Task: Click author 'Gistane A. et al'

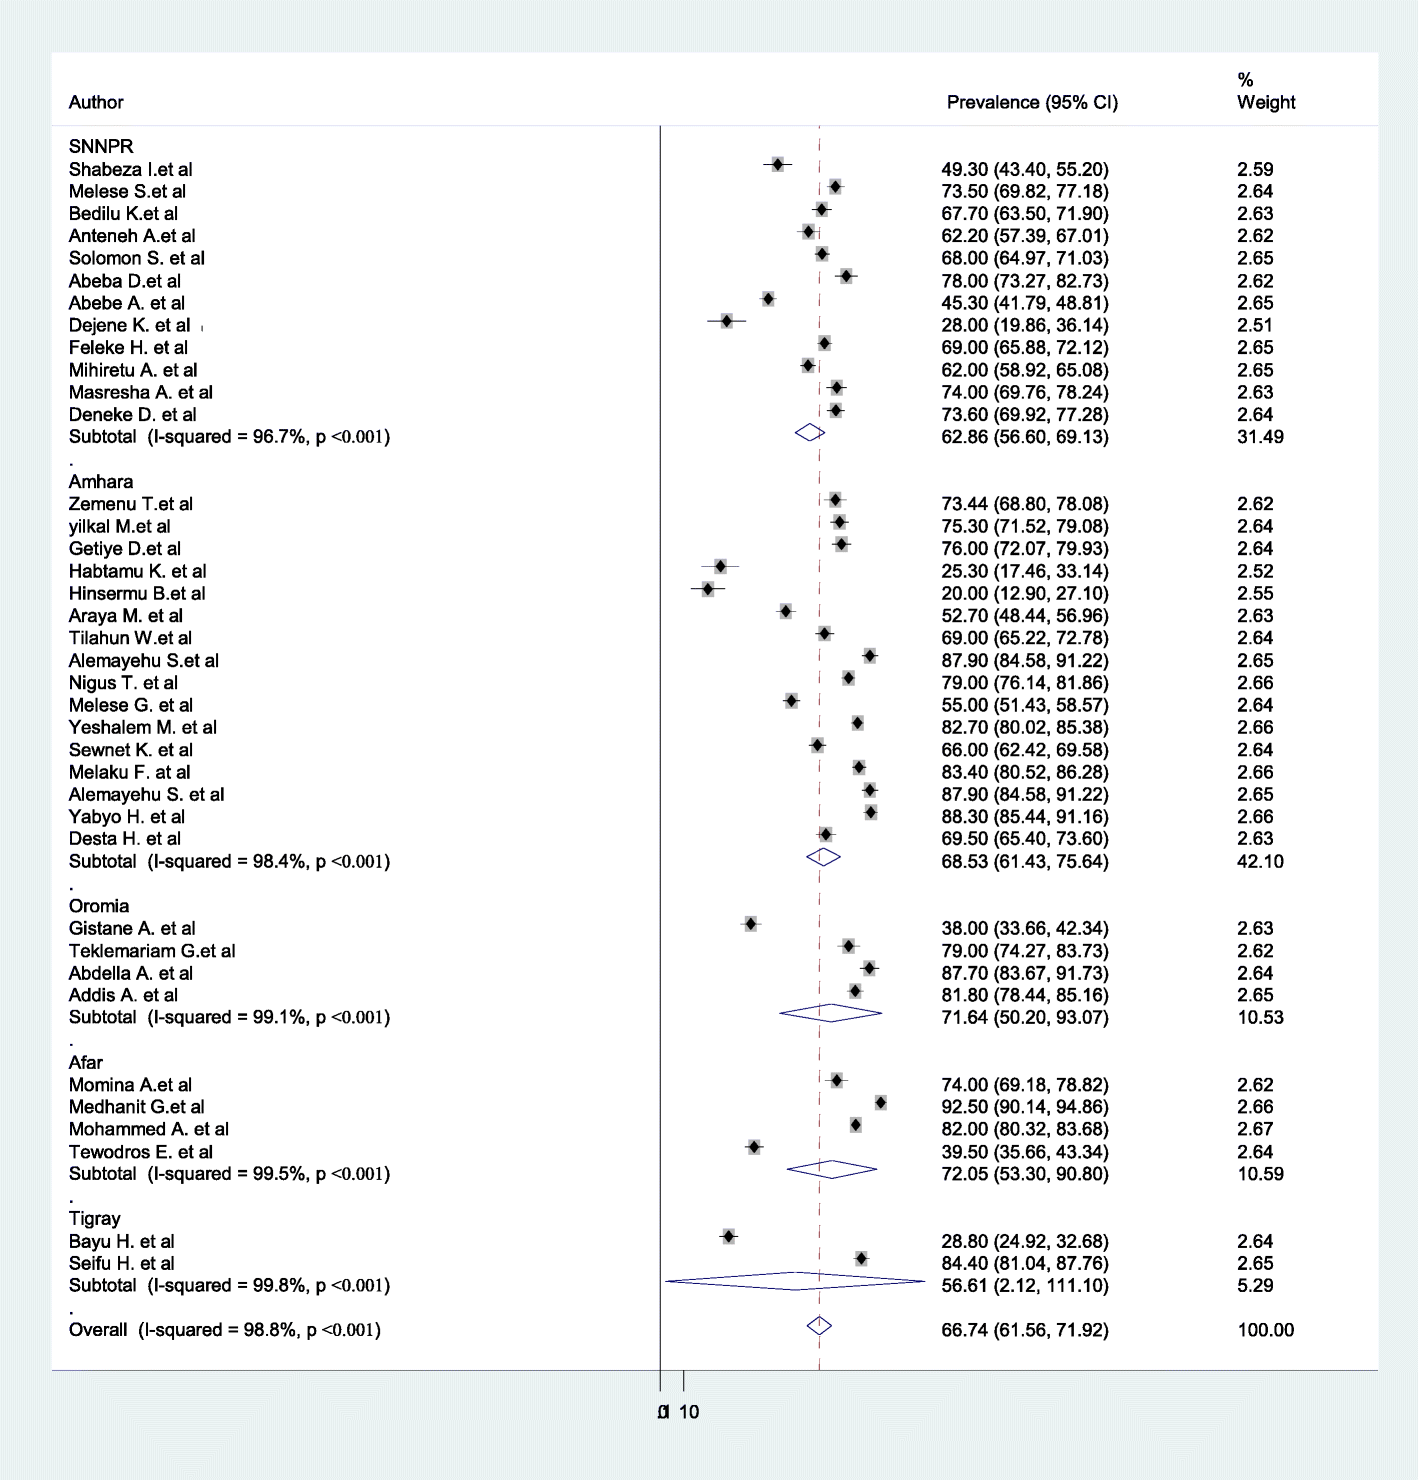Action: point(132,928)
